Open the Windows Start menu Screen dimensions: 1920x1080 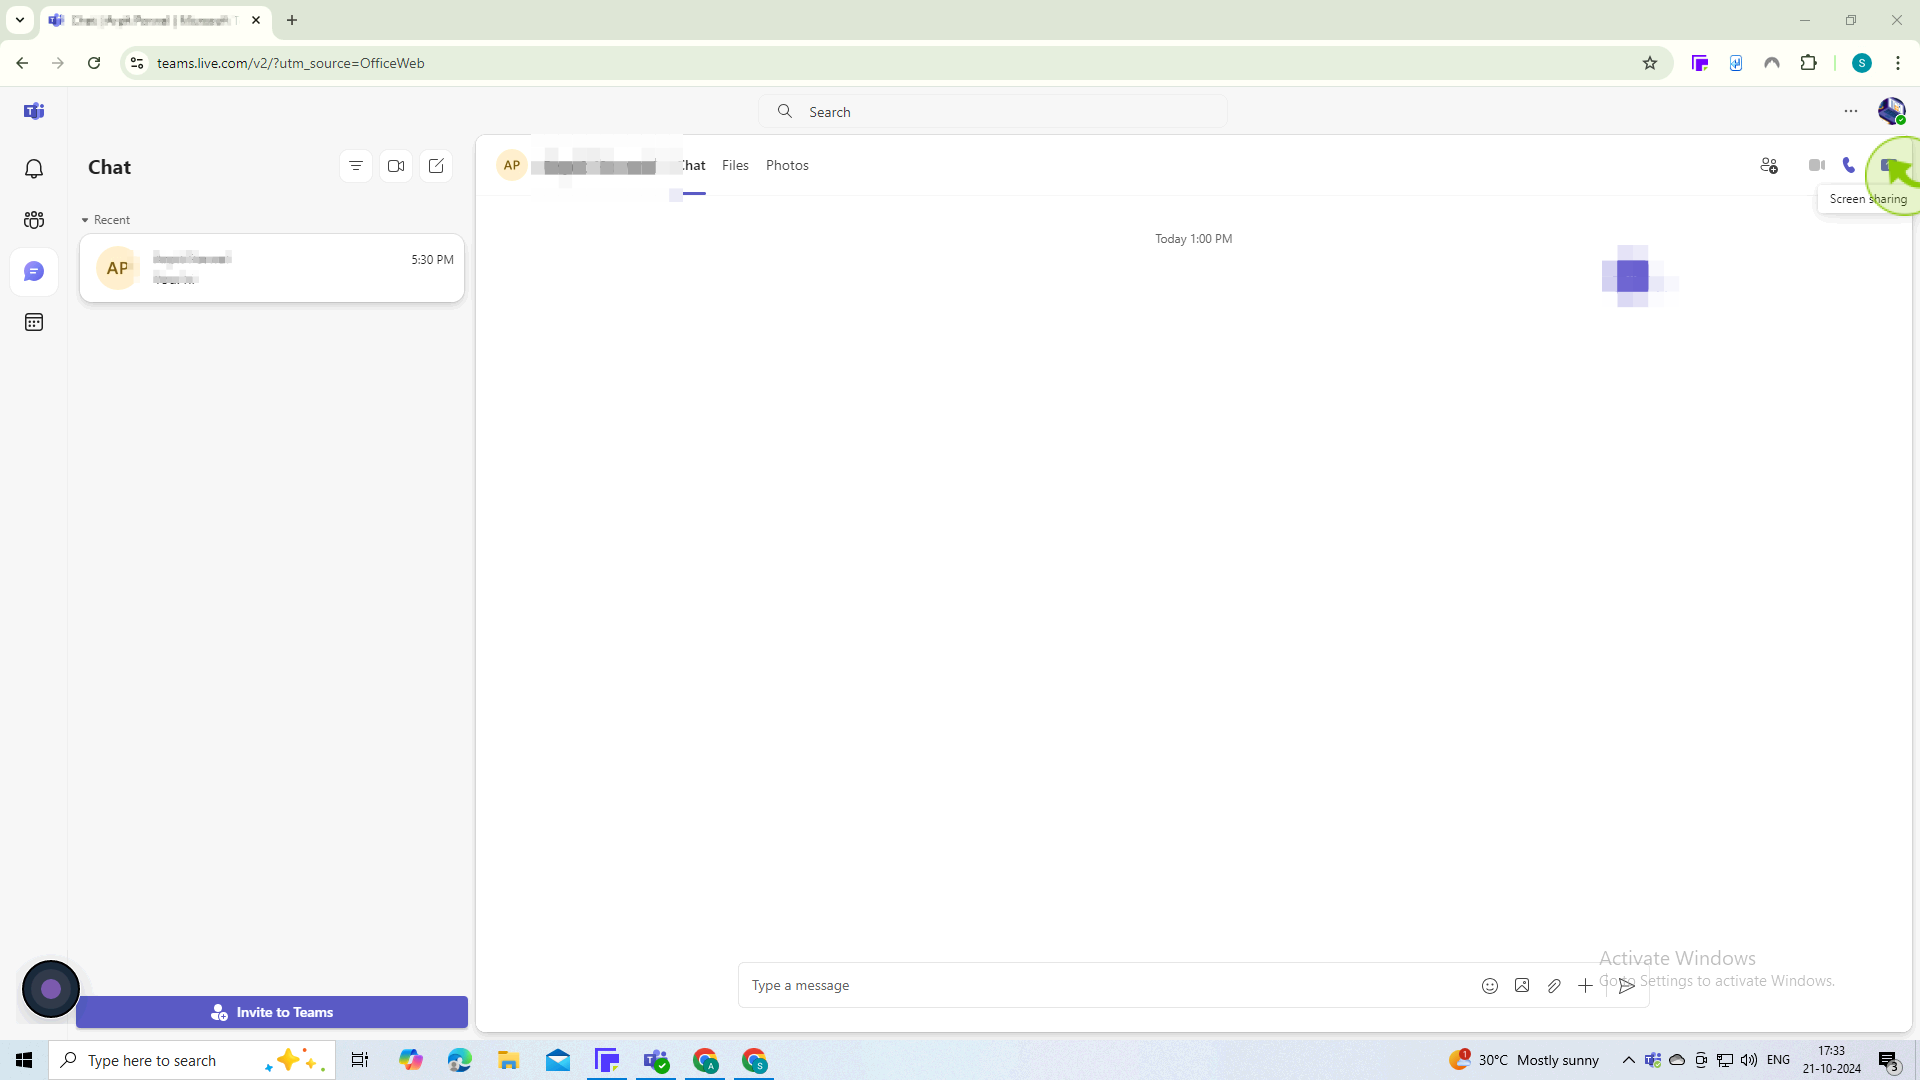(24, 1060)
